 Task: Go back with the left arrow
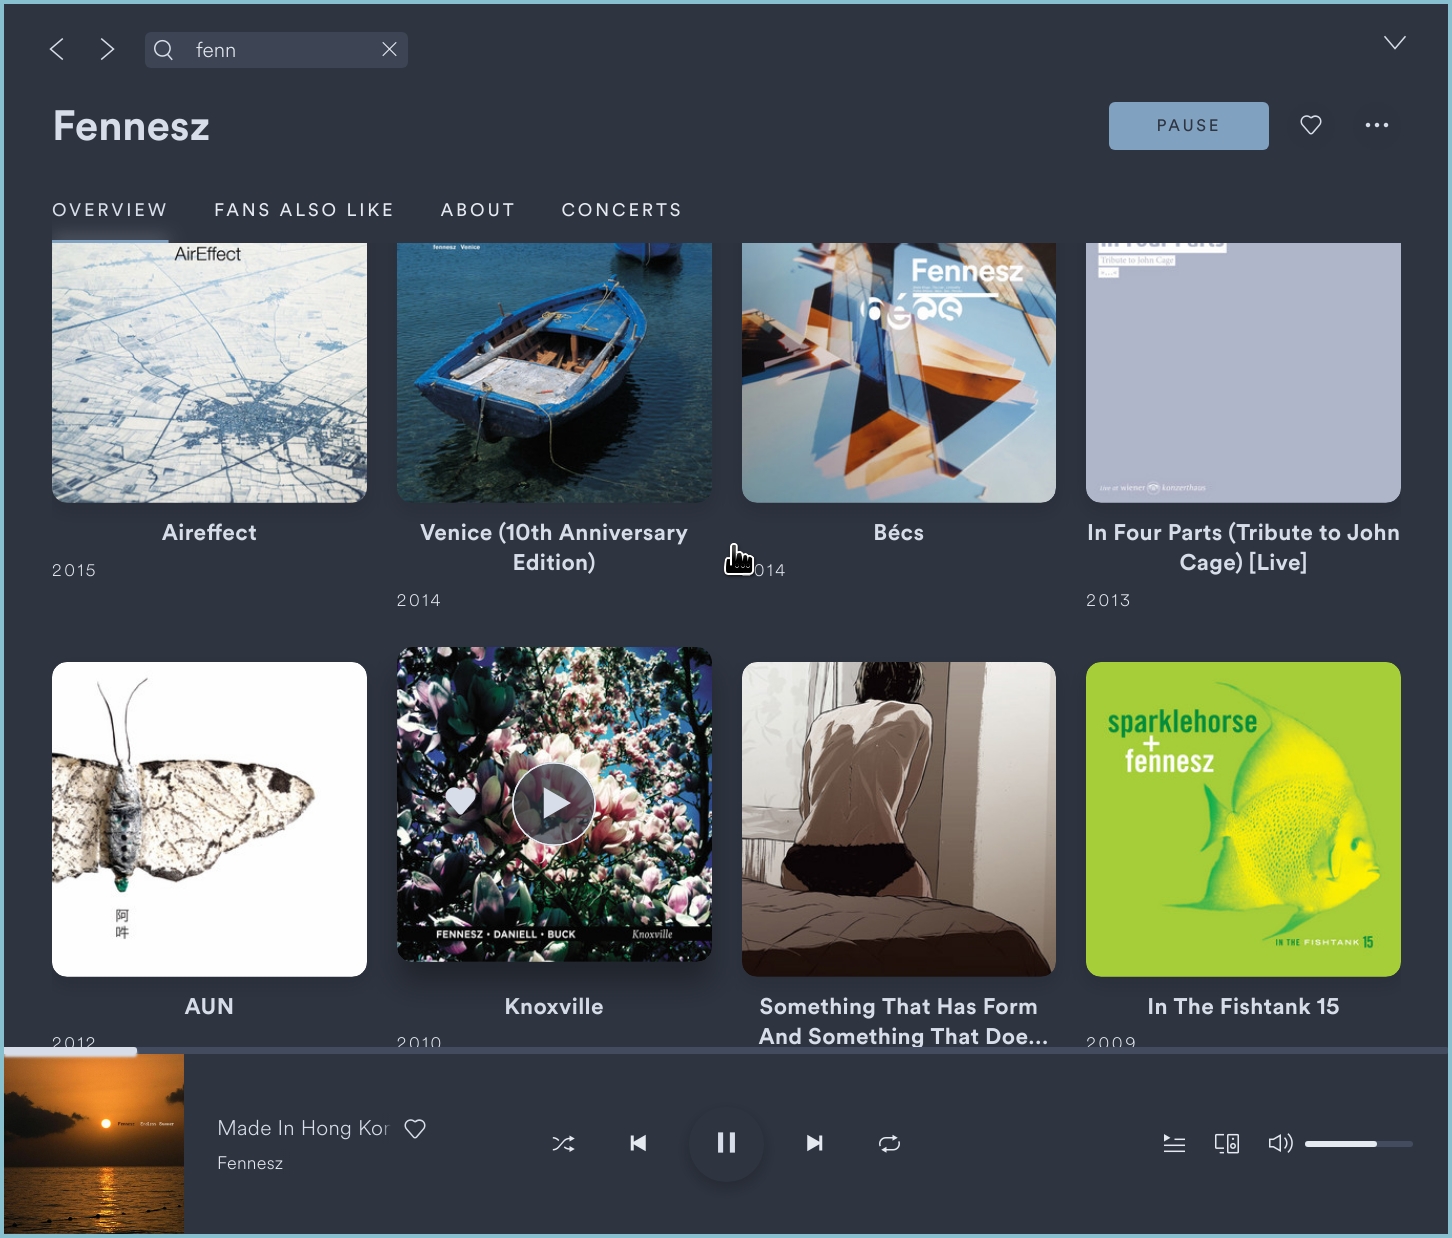57,50
